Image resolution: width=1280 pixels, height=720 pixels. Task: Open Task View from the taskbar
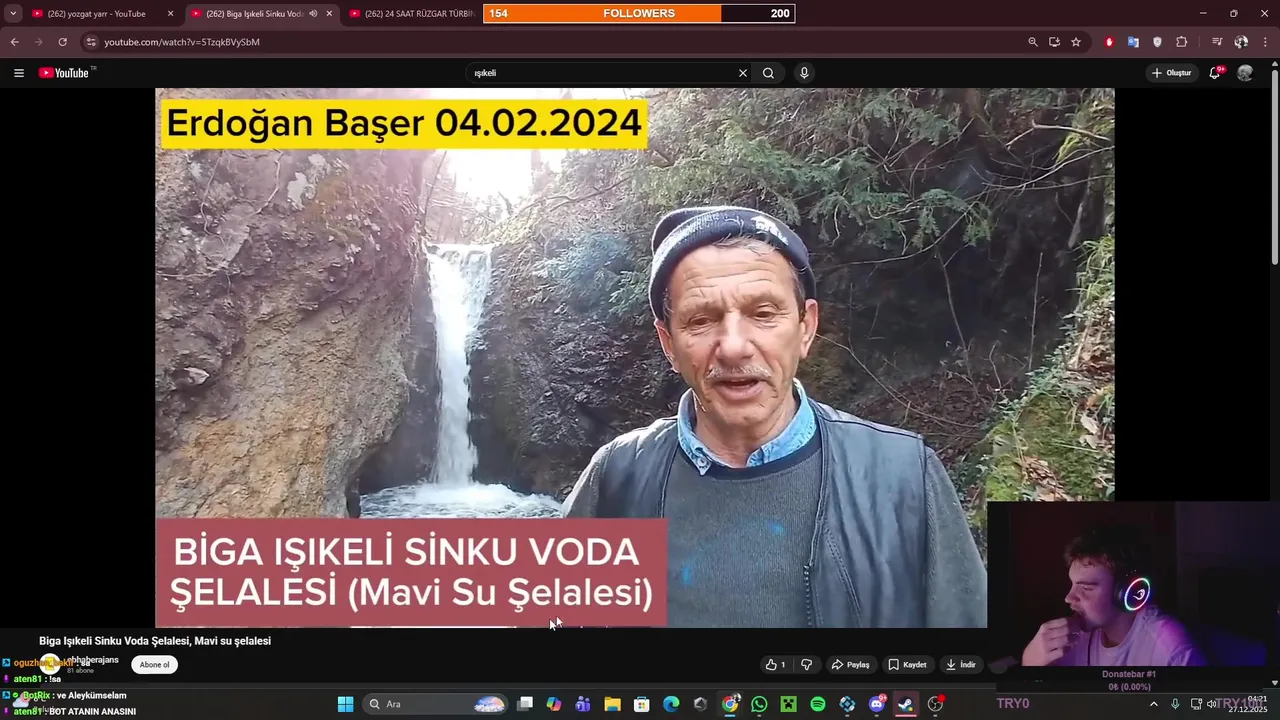(525, 704)
